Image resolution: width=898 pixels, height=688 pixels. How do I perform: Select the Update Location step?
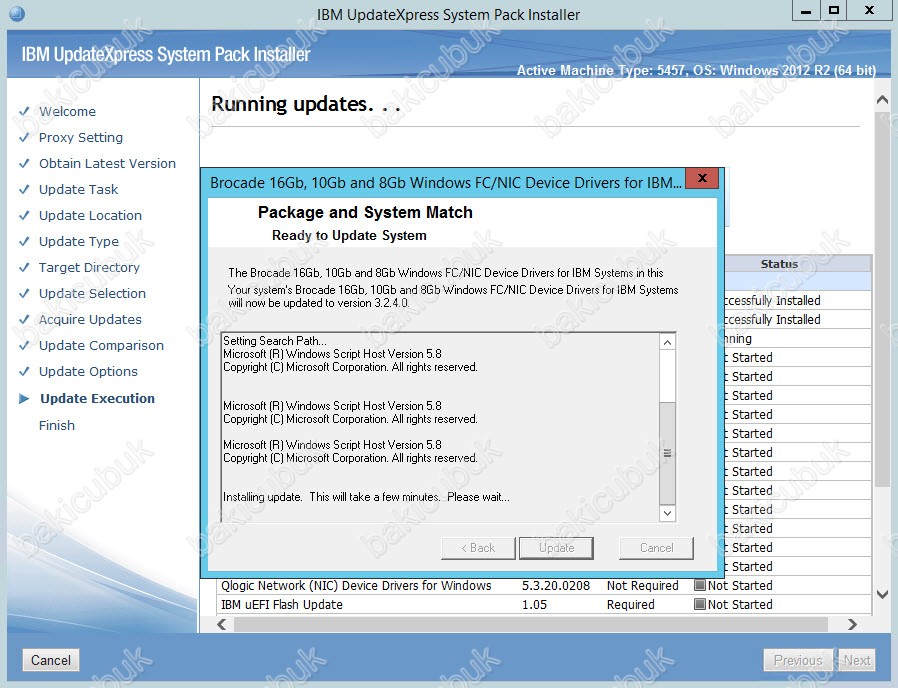pos(90,215)
